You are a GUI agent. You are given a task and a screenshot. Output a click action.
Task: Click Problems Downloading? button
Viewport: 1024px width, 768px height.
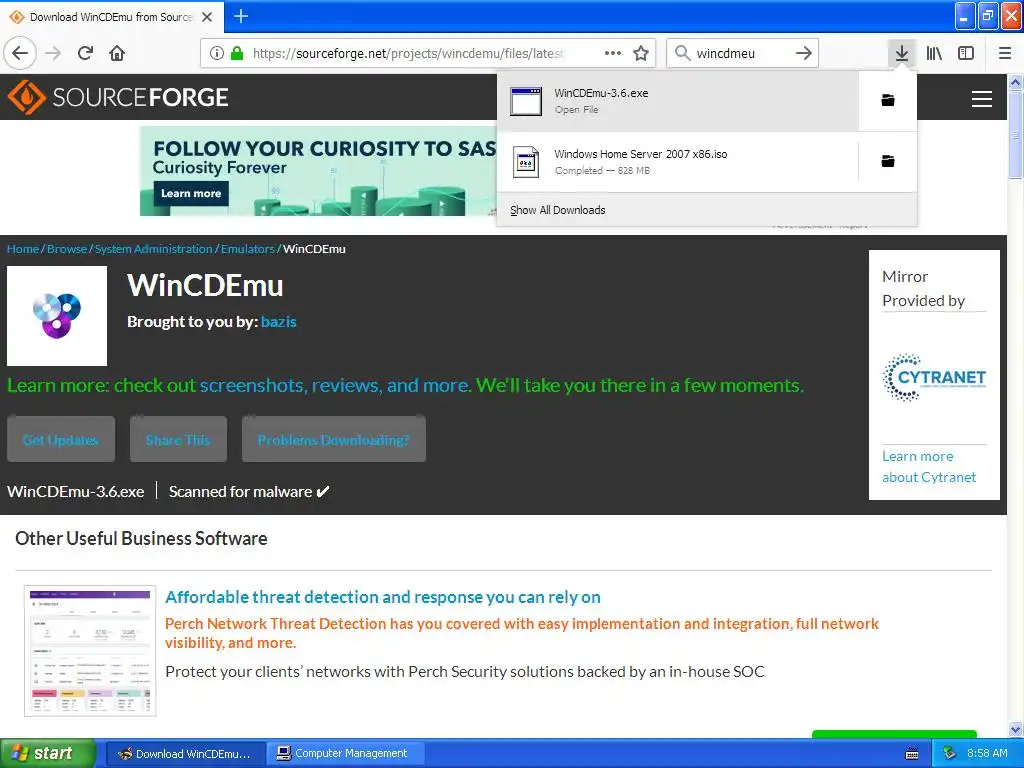[x=334, y=440]
